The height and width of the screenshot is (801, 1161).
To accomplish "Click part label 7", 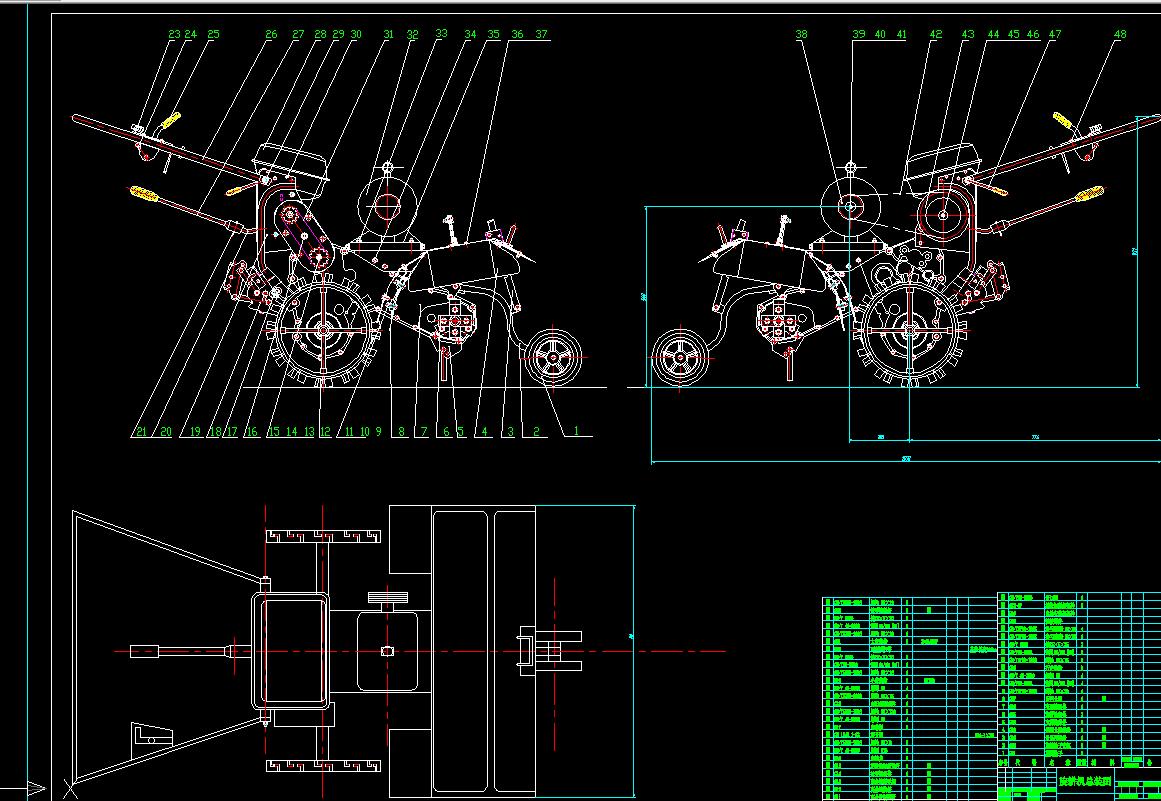I will [x=424, y=432].
